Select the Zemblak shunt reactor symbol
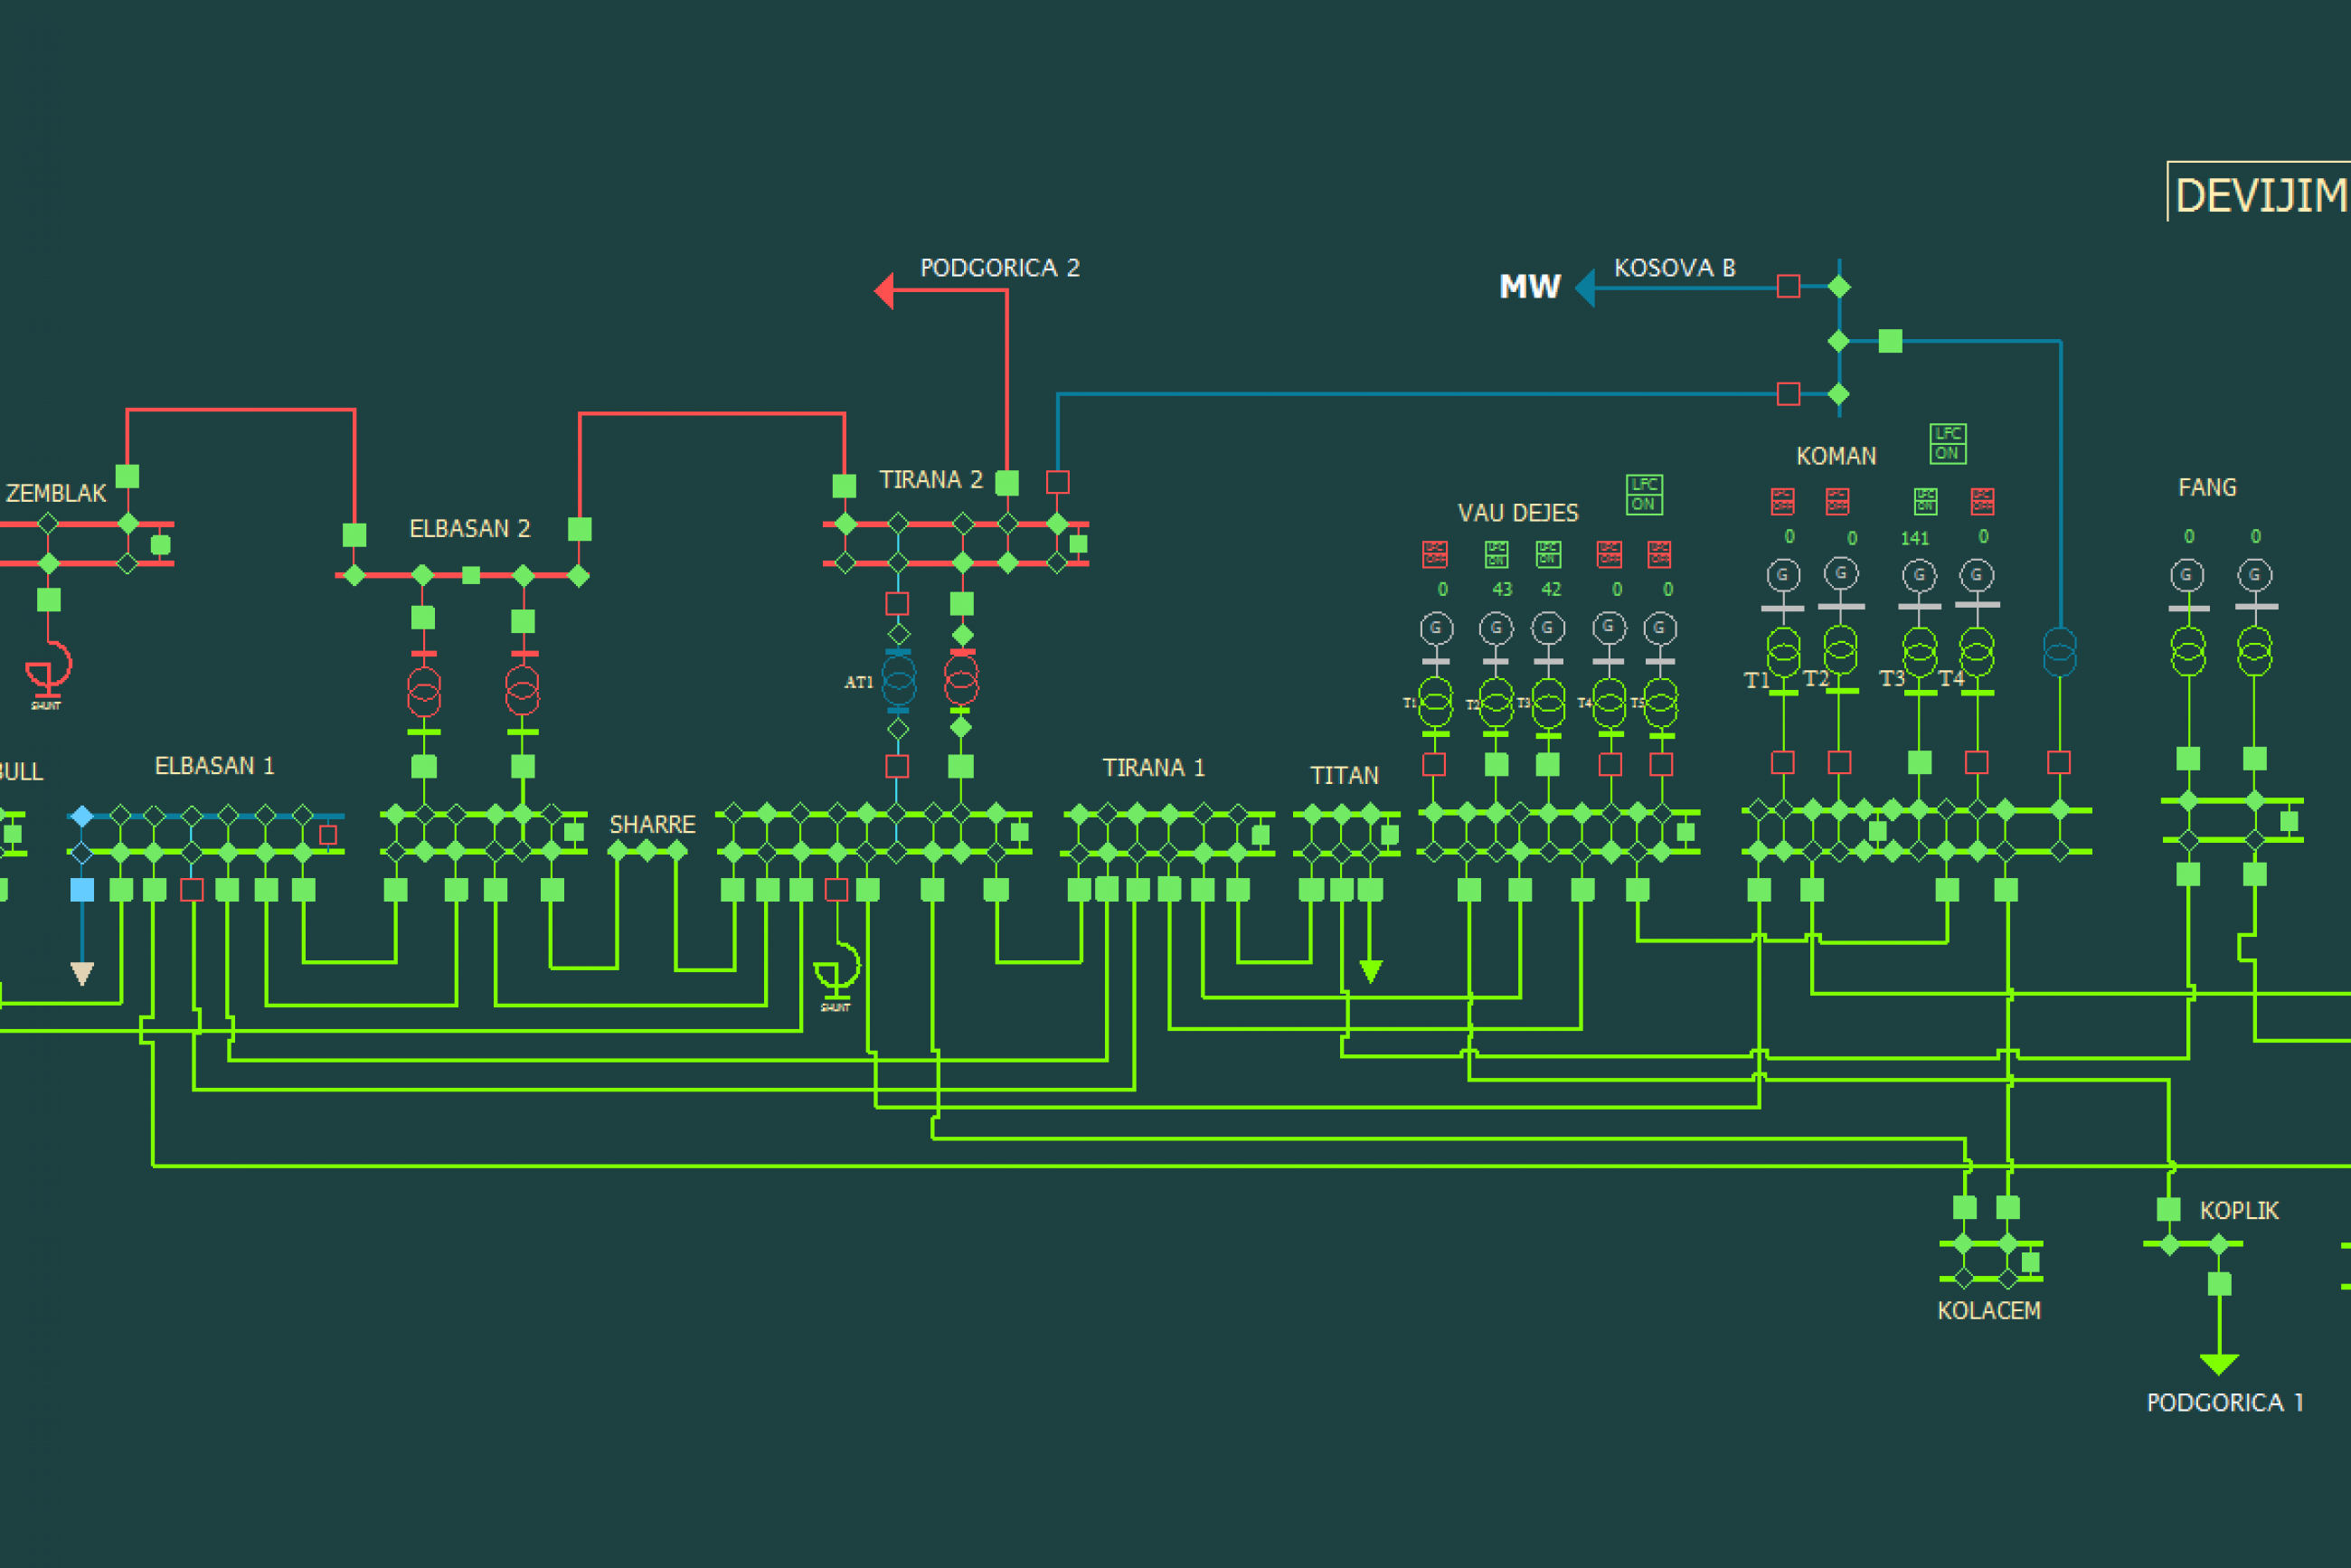Screen dimensions: 2351x1568 tap(48, 668)
